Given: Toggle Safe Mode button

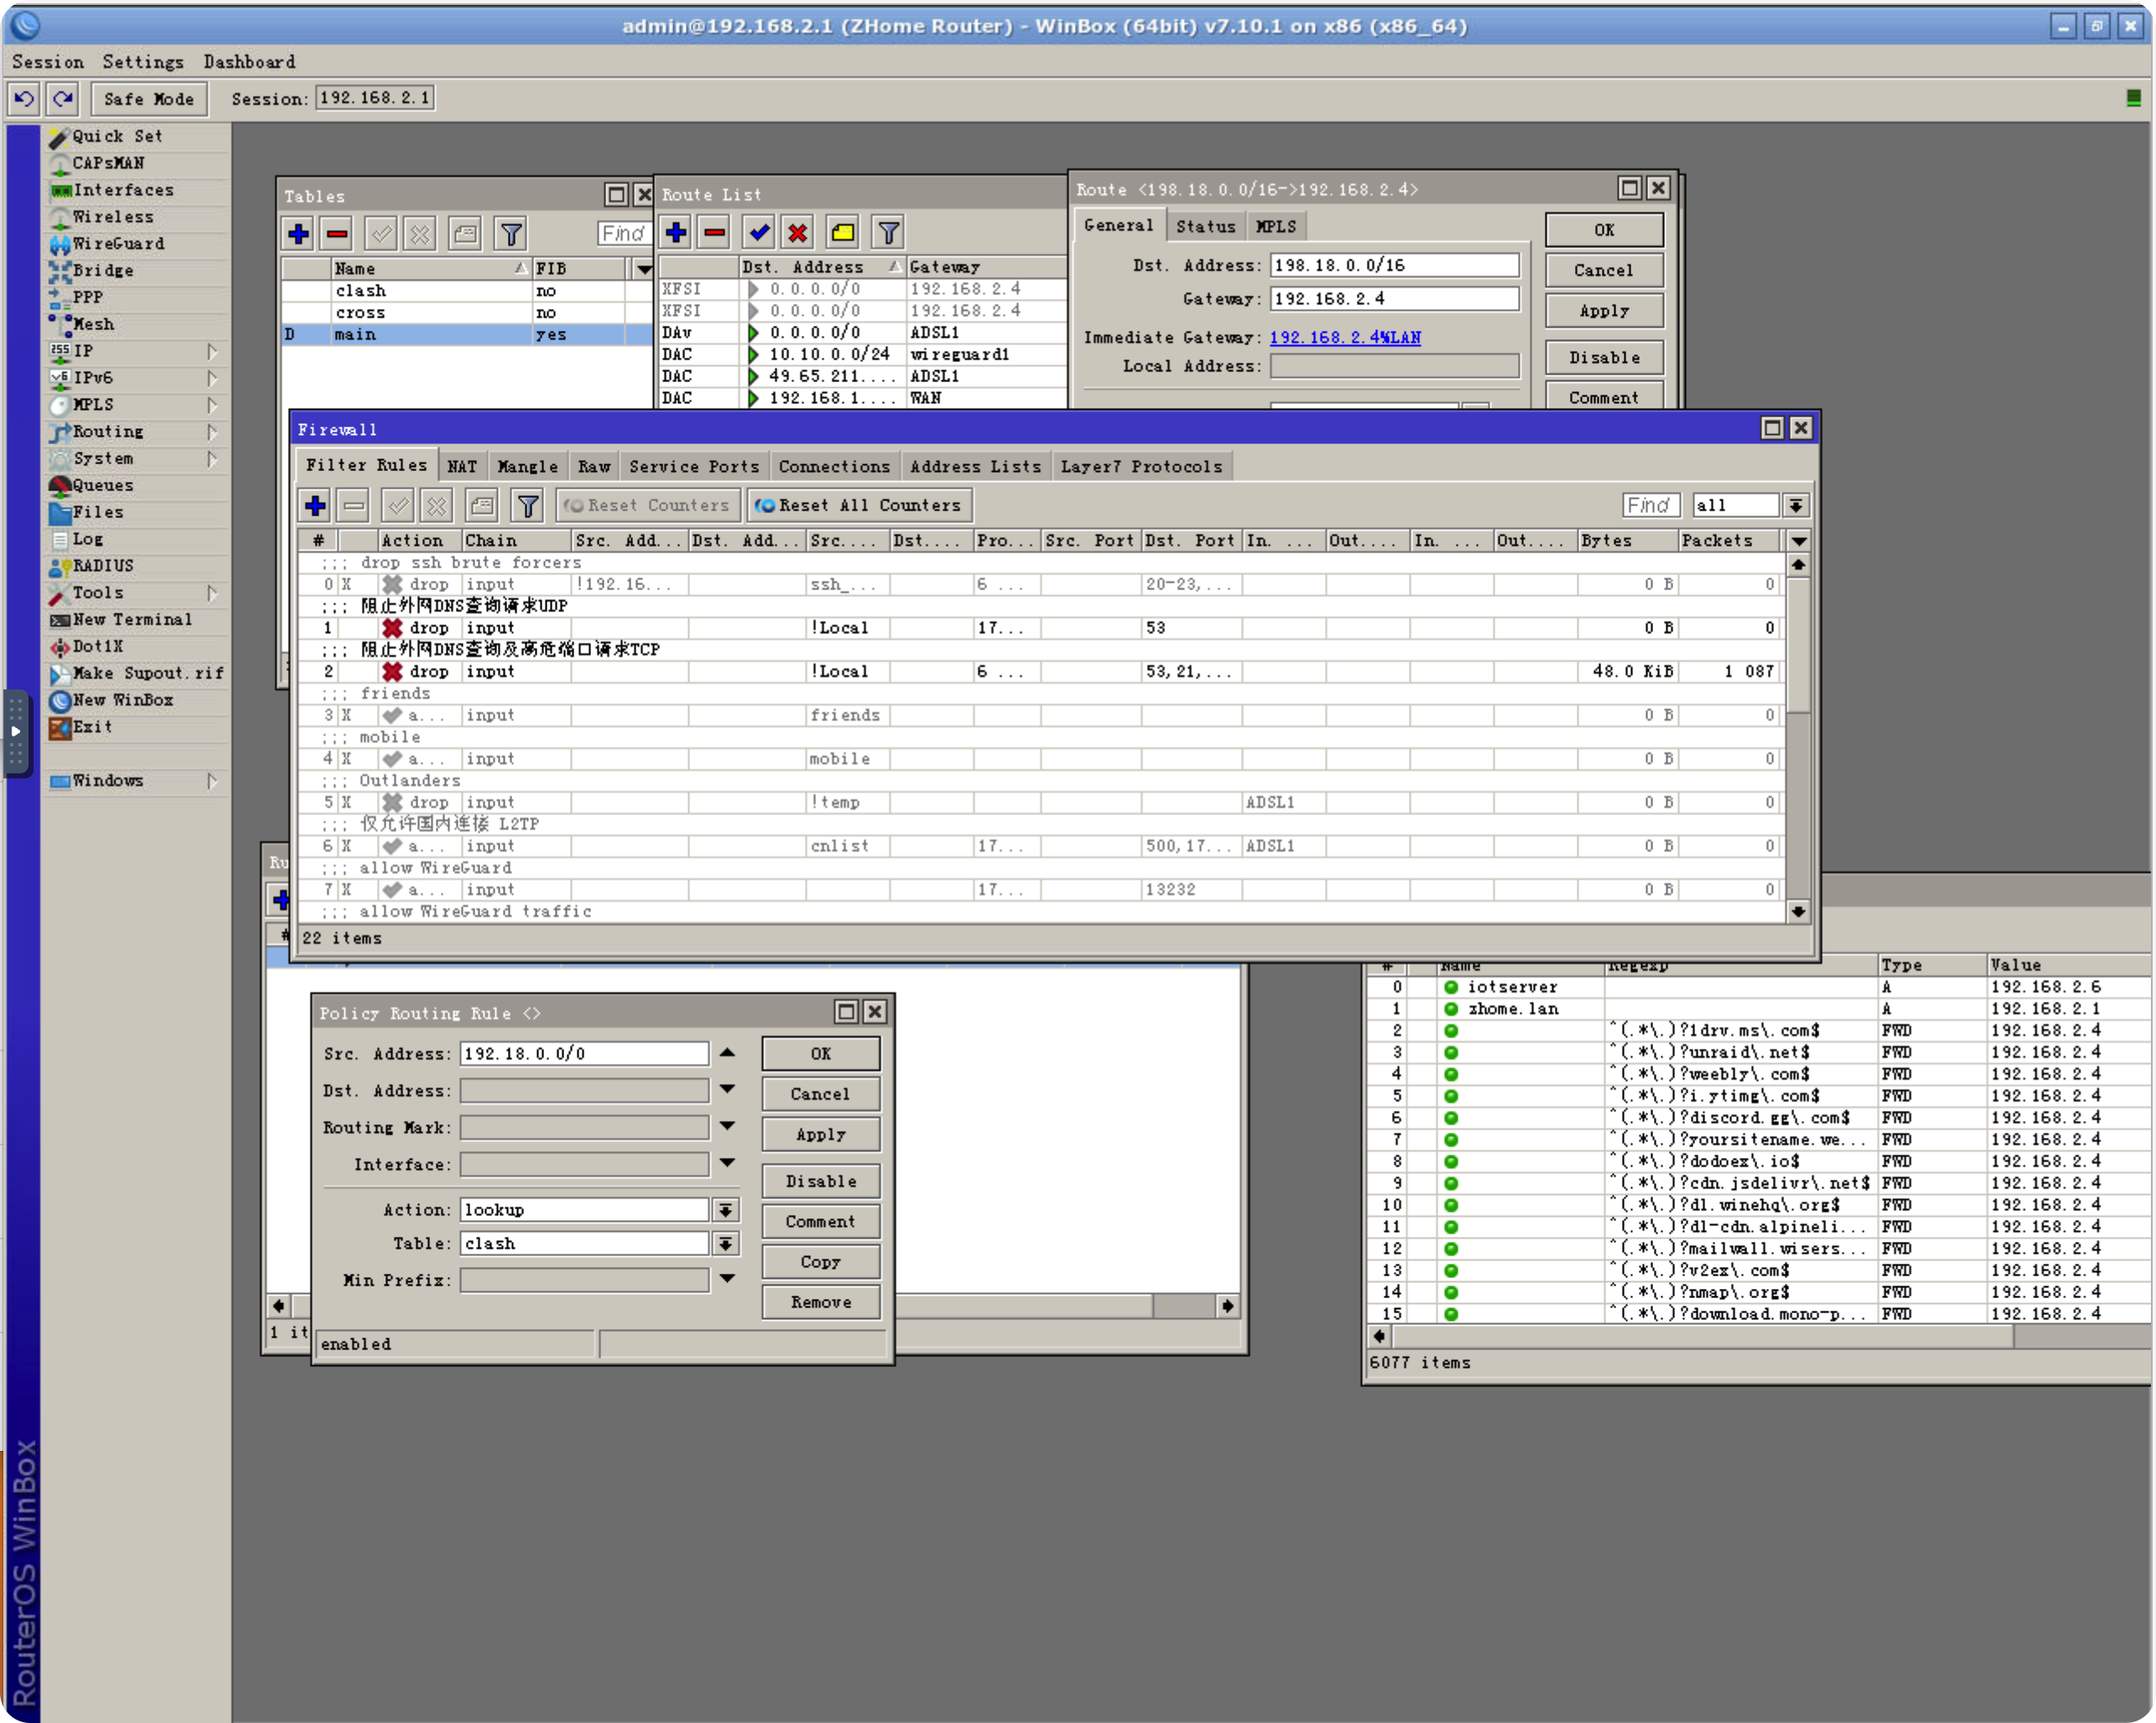Looking at the screenshot, I should pyautogui.click(x=149, y=98).
